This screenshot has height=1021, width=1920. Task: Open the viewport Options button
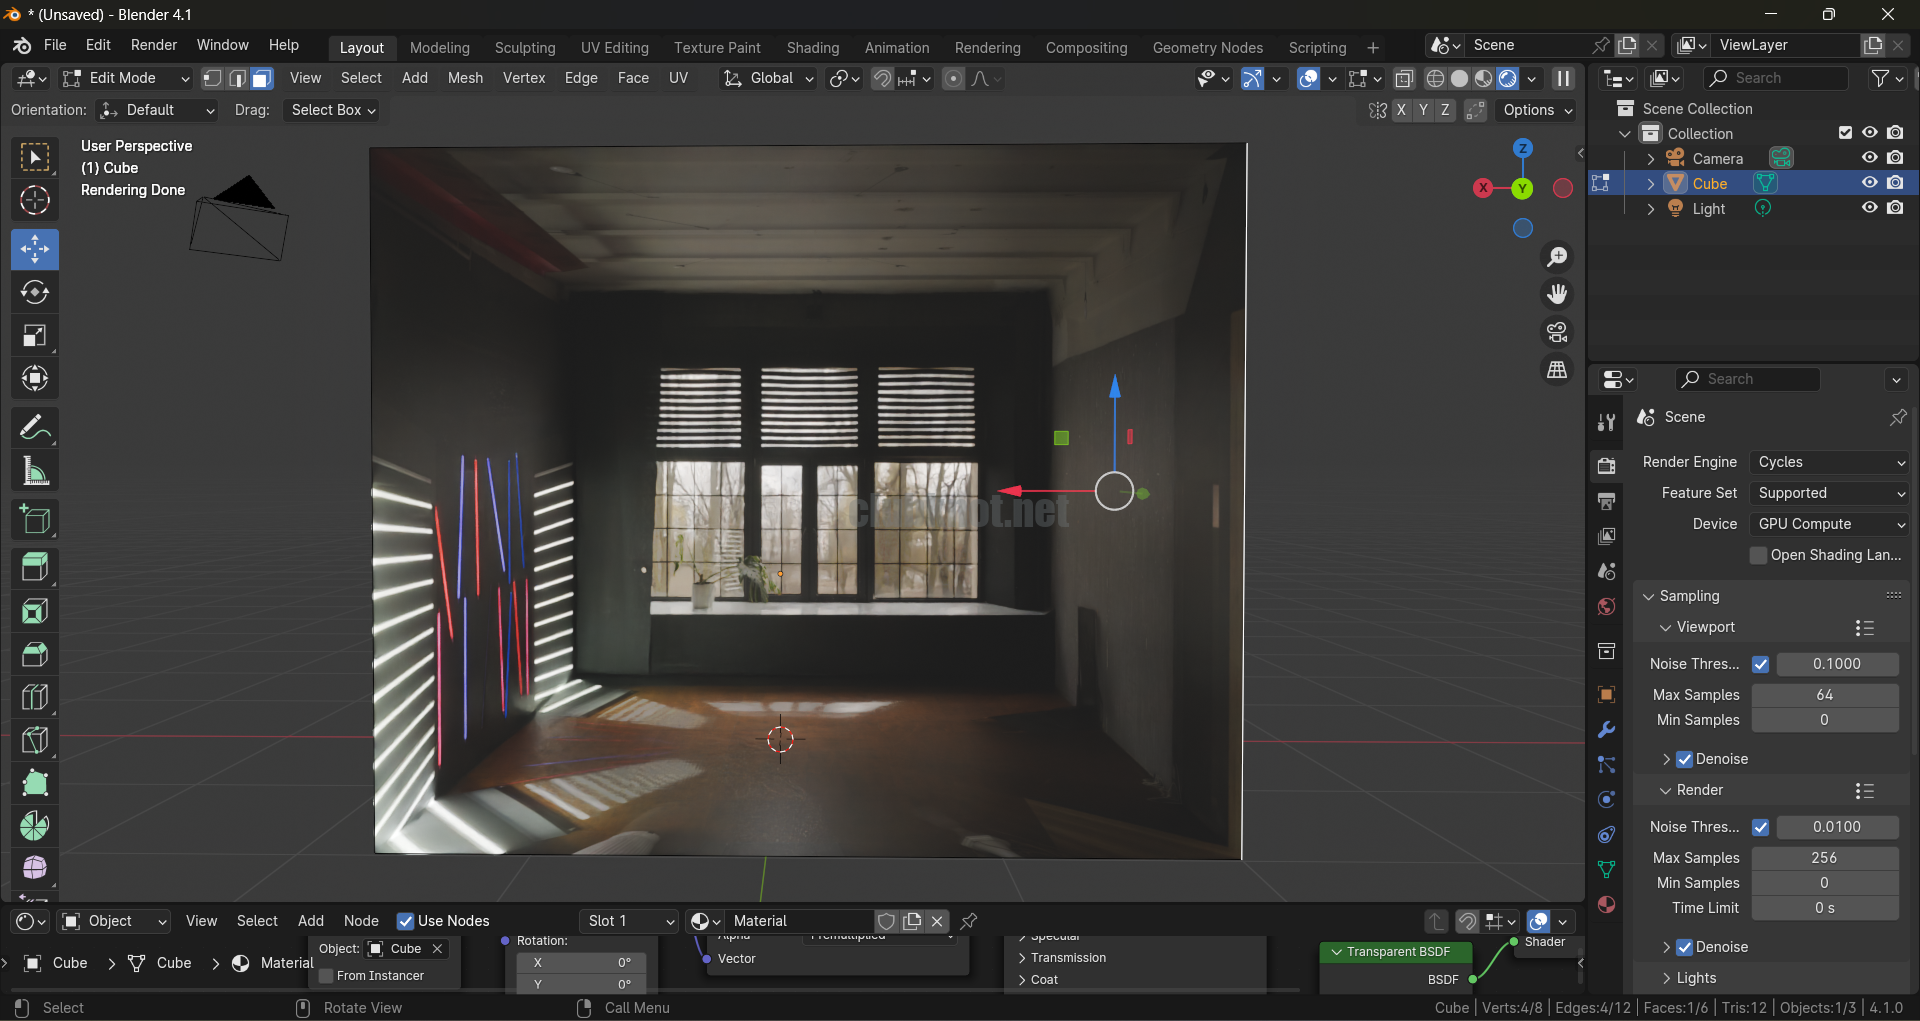pyautogui.click(x=1537, y=110)
